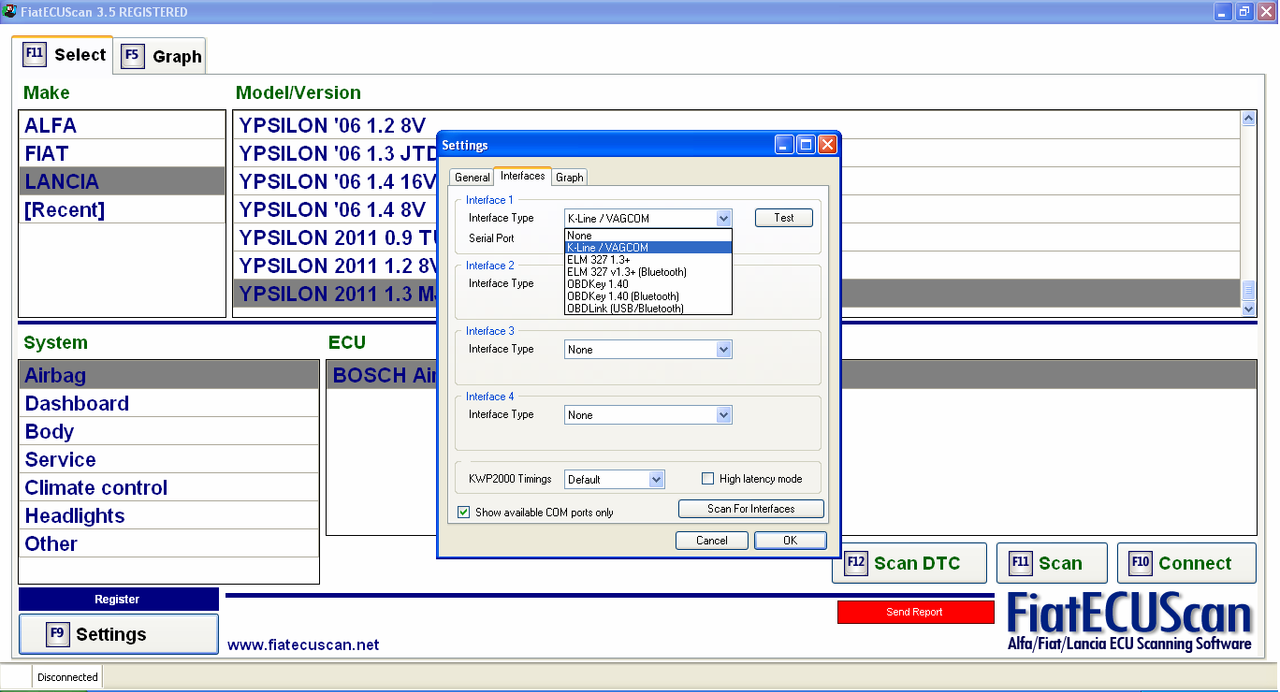Click Scan For Interfaces button
The image size is (1280, 692).
click(751, 509)
